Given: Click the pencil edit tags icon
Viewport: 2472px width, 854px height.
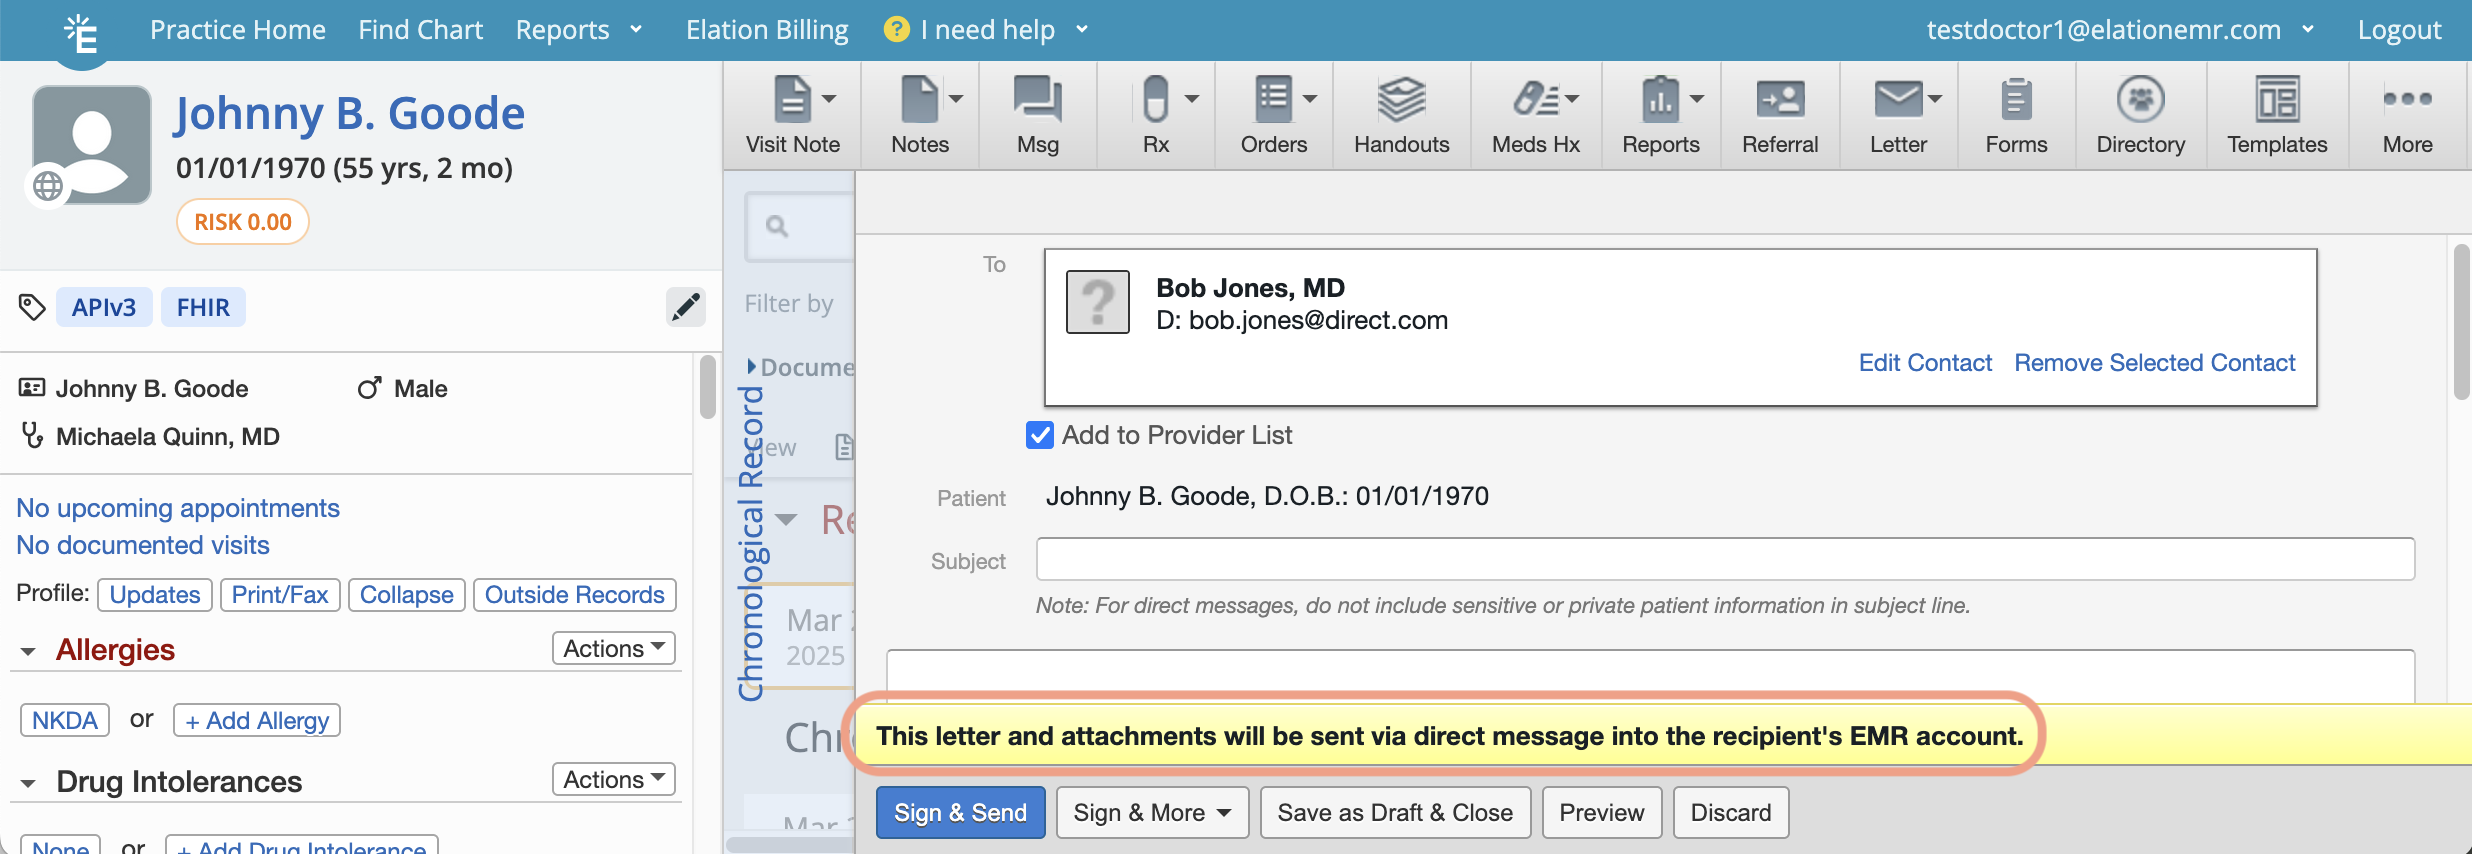Looking at the screenshot, I should 686,306.
